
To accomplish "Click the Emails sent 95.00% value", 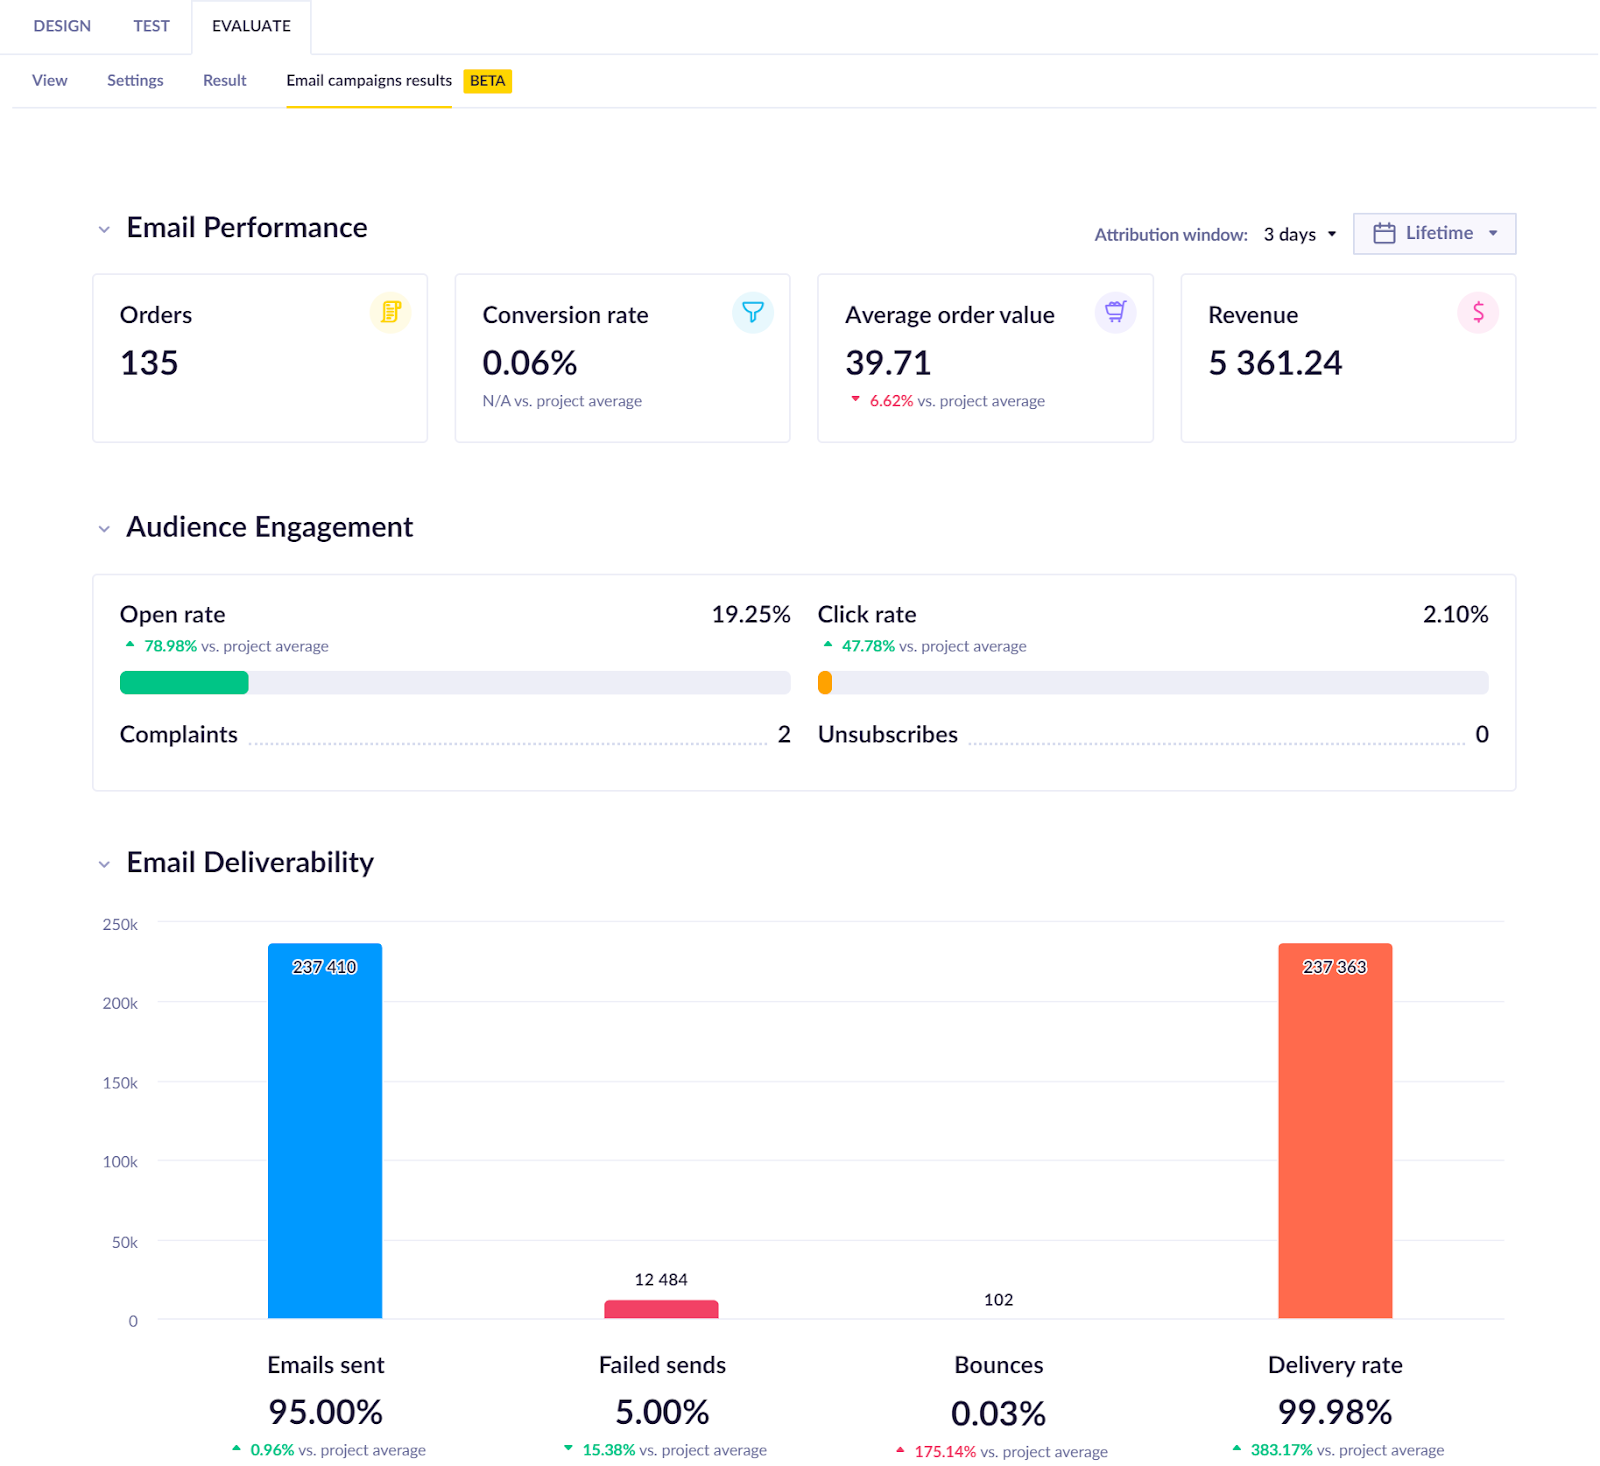I will (x=325, y=1412).
